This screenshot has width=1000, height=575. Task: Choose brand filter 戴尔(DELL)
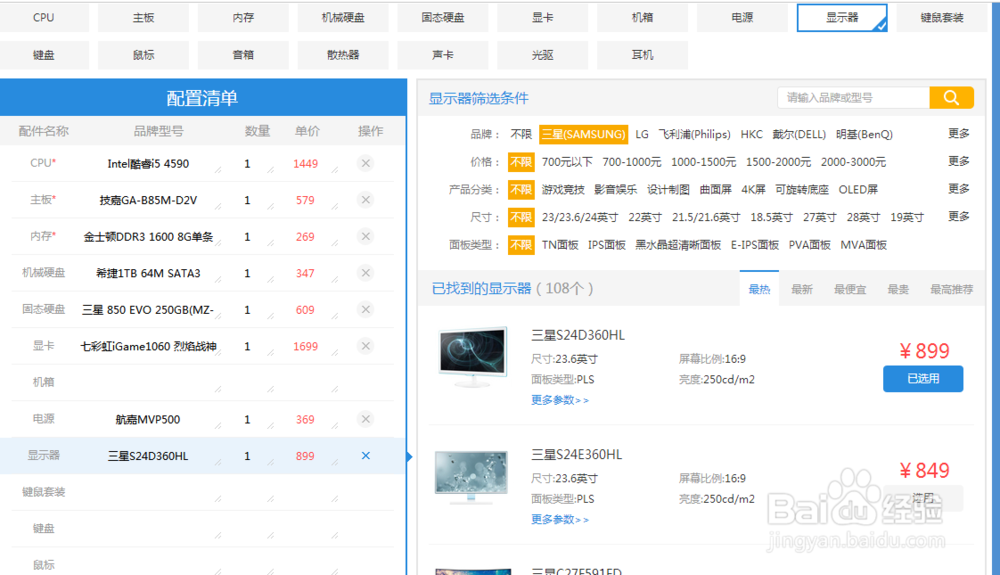tap(799, 135)
